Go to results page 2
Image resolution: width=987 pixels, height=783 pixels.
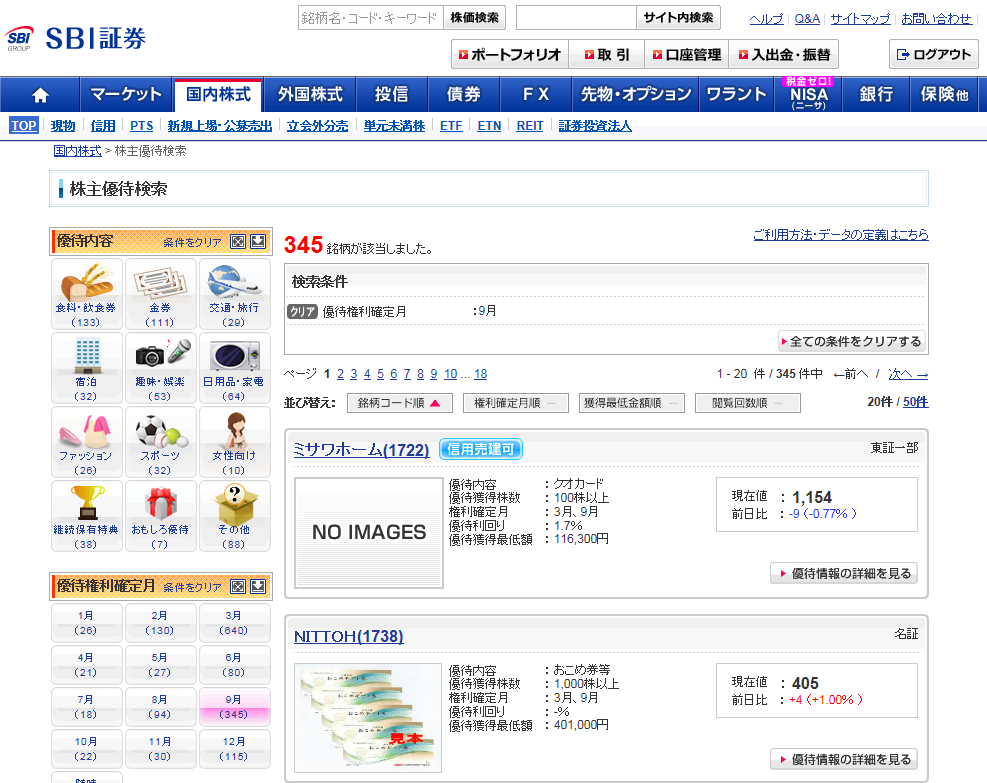pos(341,374)
